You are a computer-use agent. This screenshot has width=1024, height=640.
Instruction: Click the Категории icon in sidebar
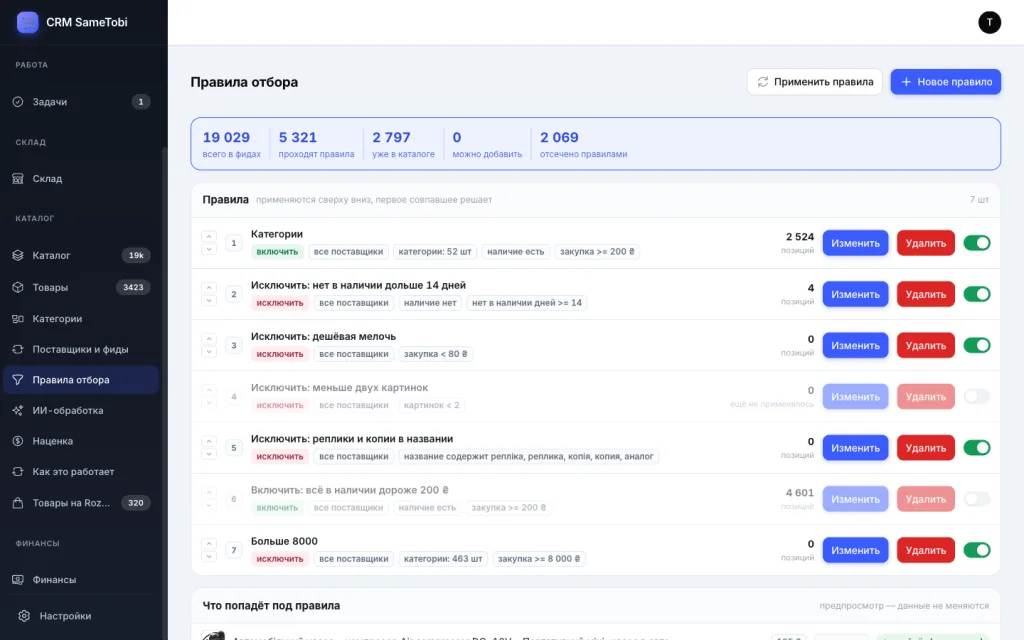pyautogui.click(x=18, y=319)
